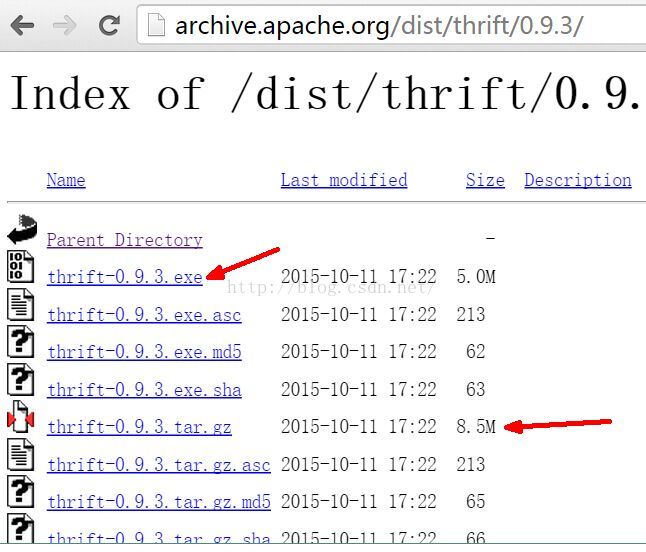The width and height of the screenshot is (646, 552).
Task: Click the Parent Directory back-arrow icon
Action: coord(22,234)
